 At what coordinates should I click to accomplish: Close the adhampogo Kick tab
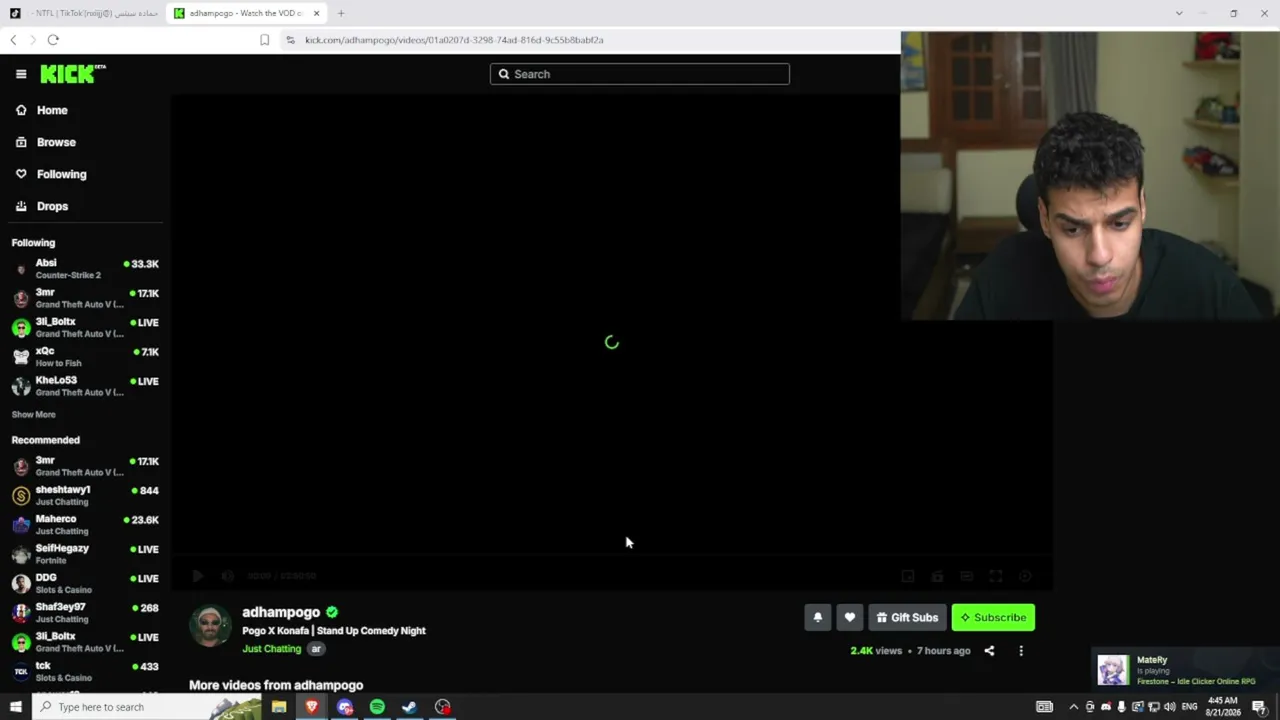[x=317, y=13]
